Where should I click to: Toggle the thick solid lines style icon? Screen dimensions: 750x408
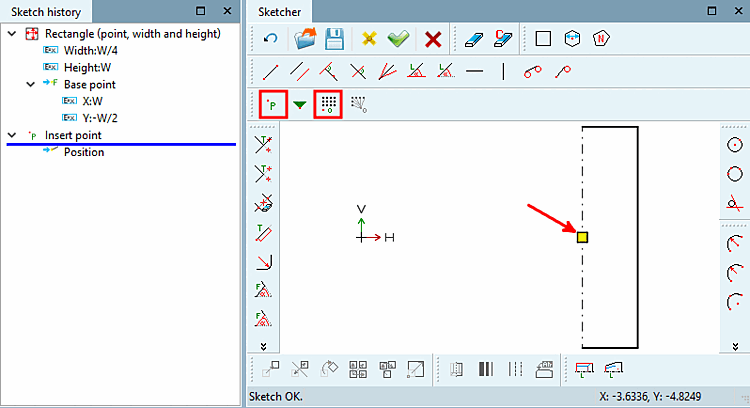[485, 369]
